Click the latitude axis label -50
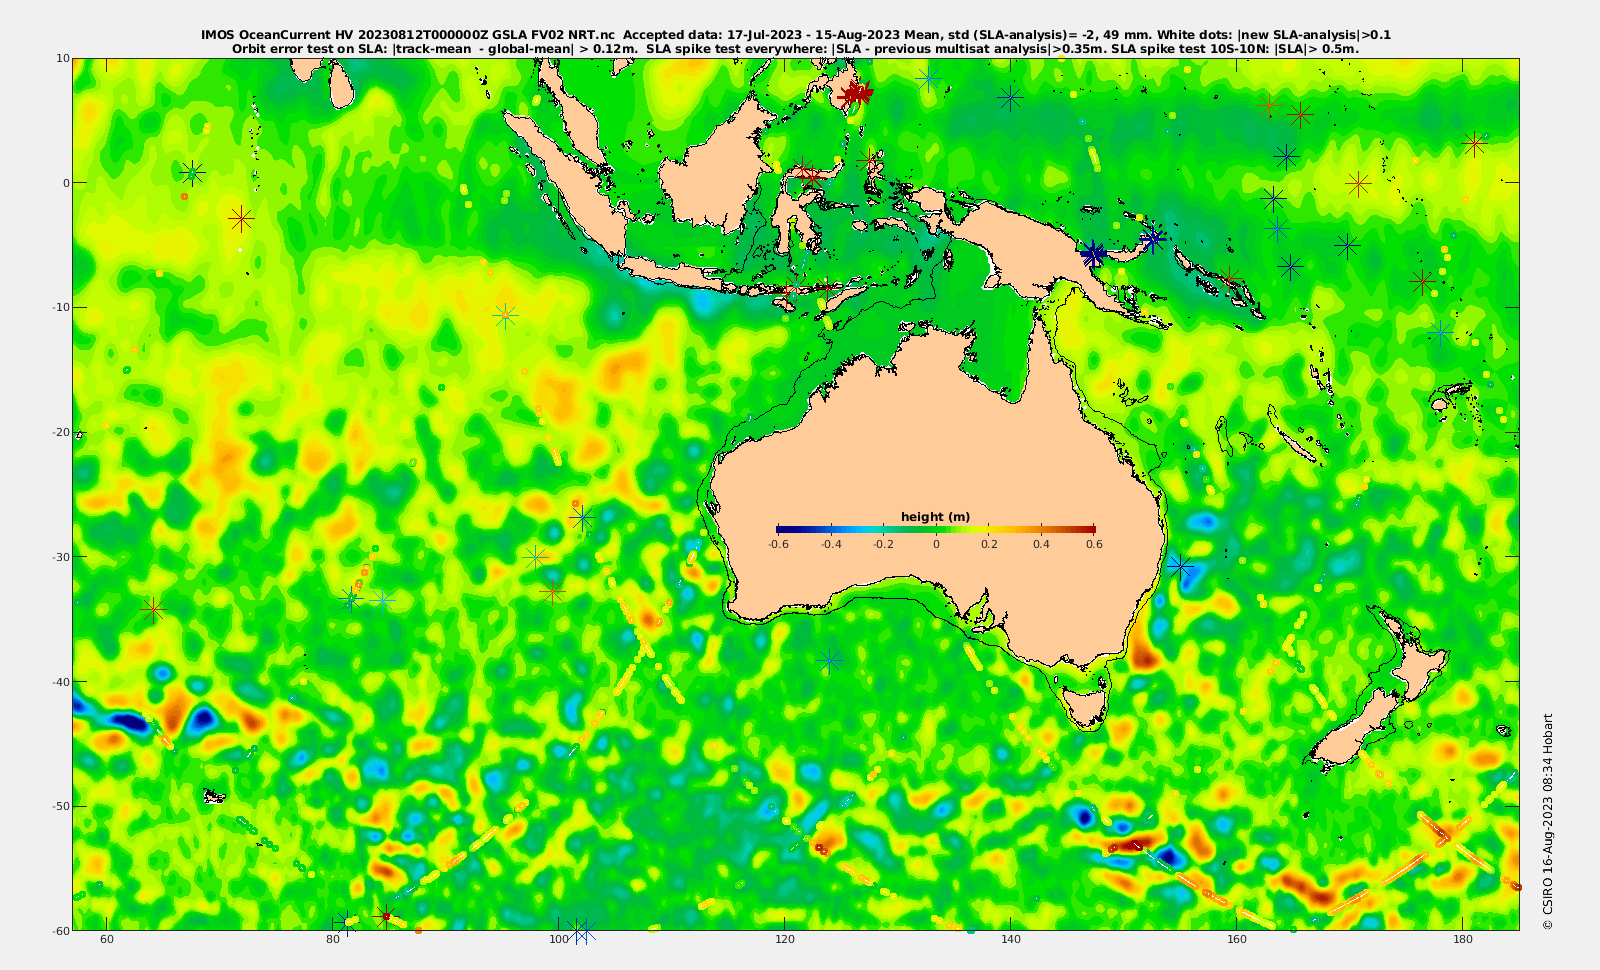Screen dimensions: 1600x970 pyautogui.click(x=60, y=806)
